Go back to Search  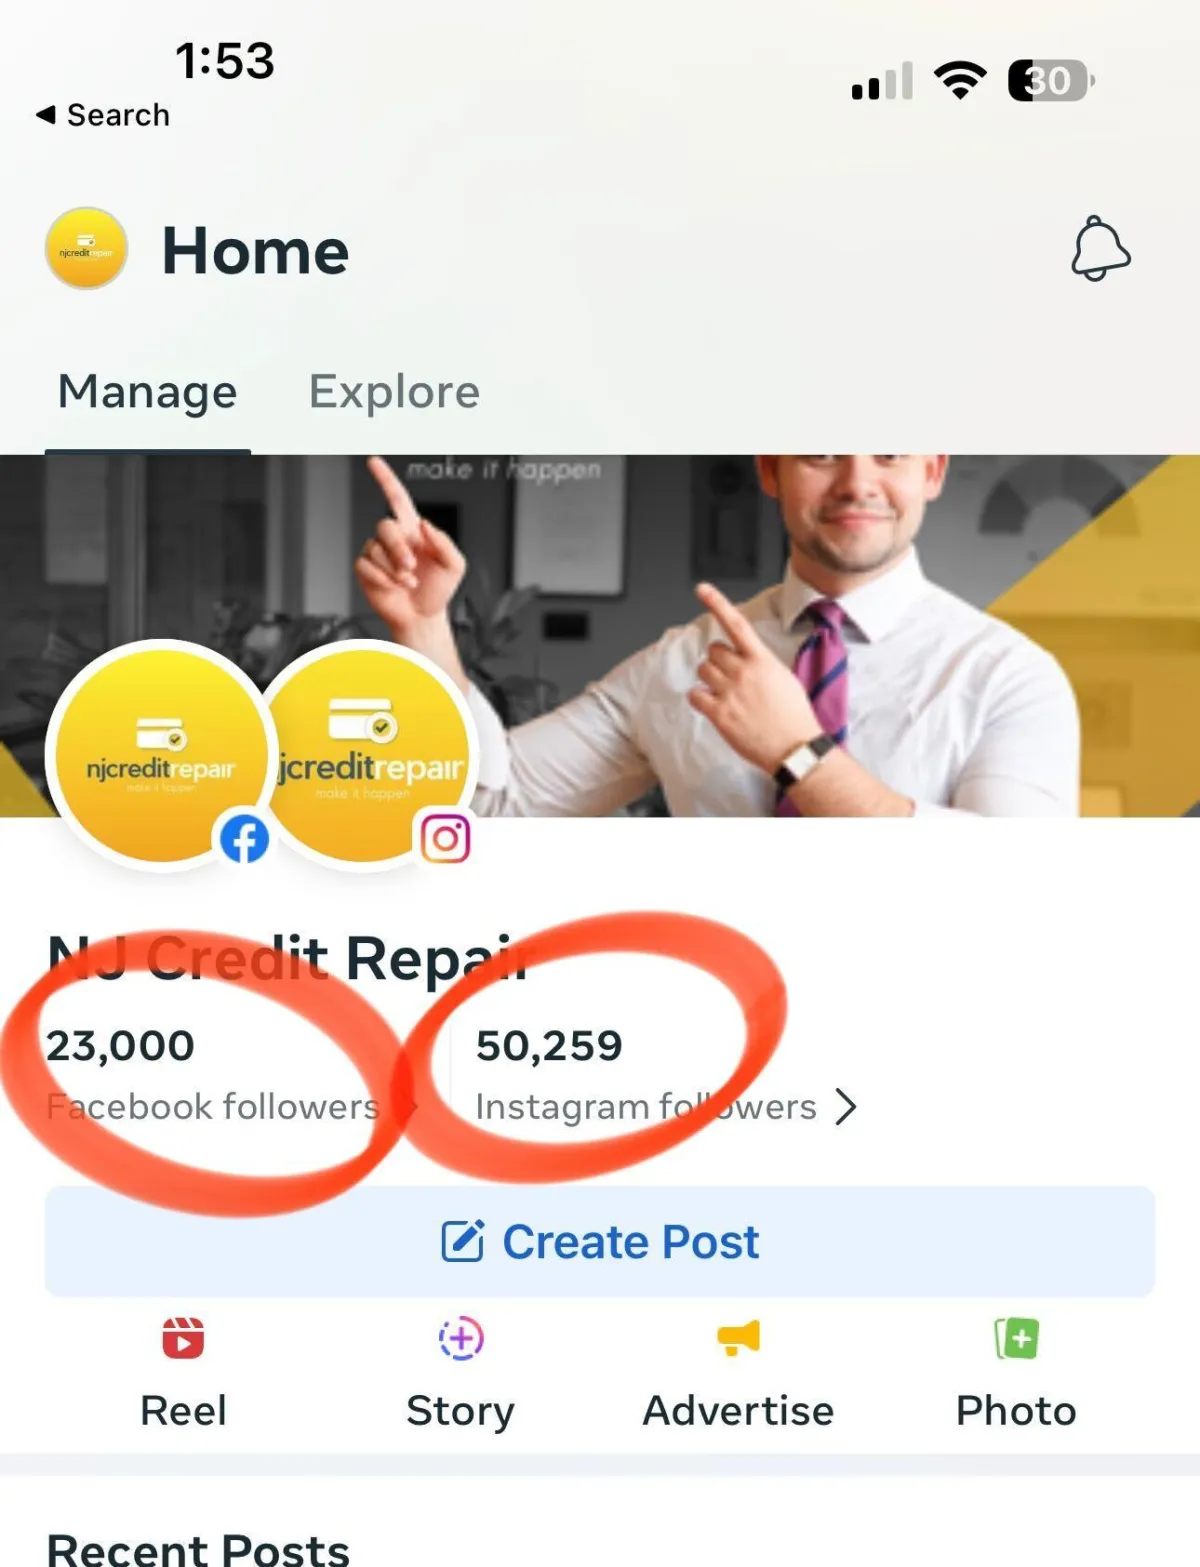[x=102, y=115]
